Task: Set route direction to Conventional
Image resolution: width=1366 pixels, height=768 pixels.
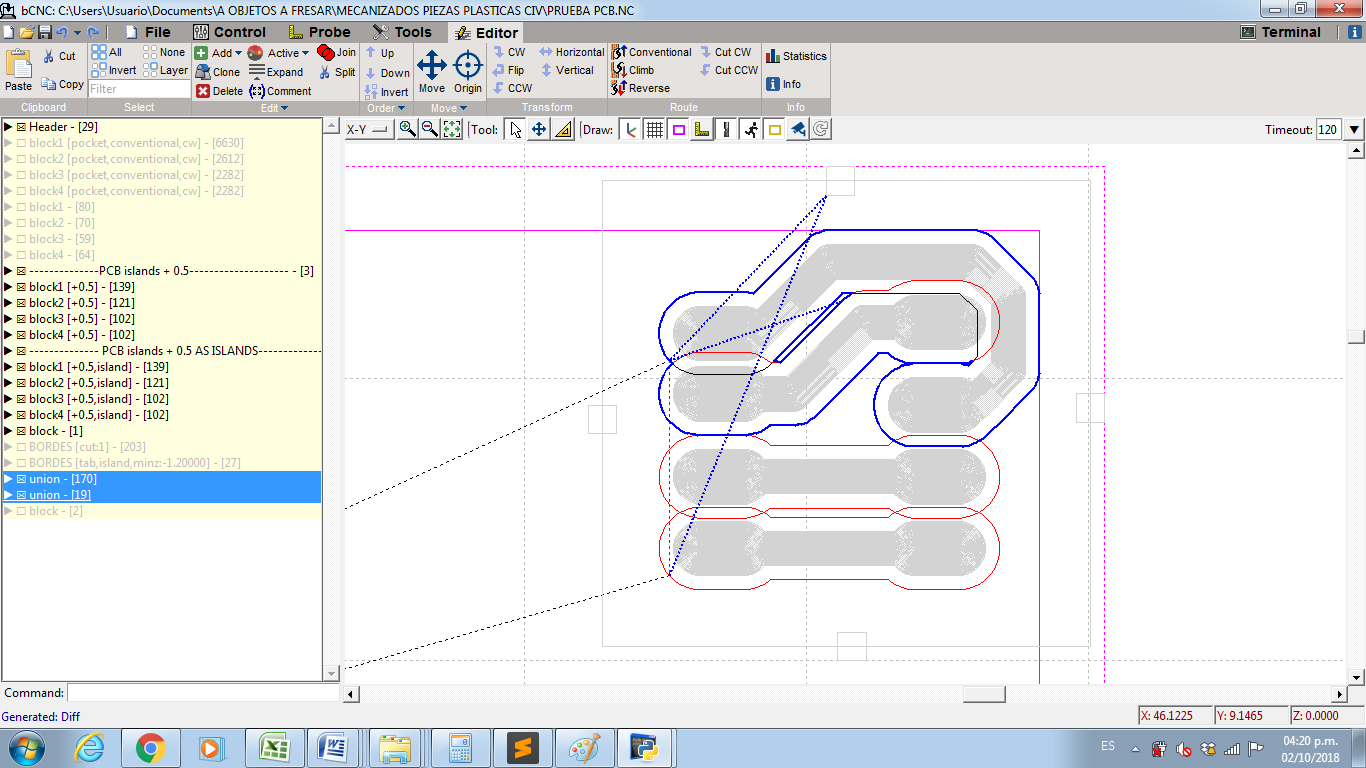Action: (x=652, y=52)
